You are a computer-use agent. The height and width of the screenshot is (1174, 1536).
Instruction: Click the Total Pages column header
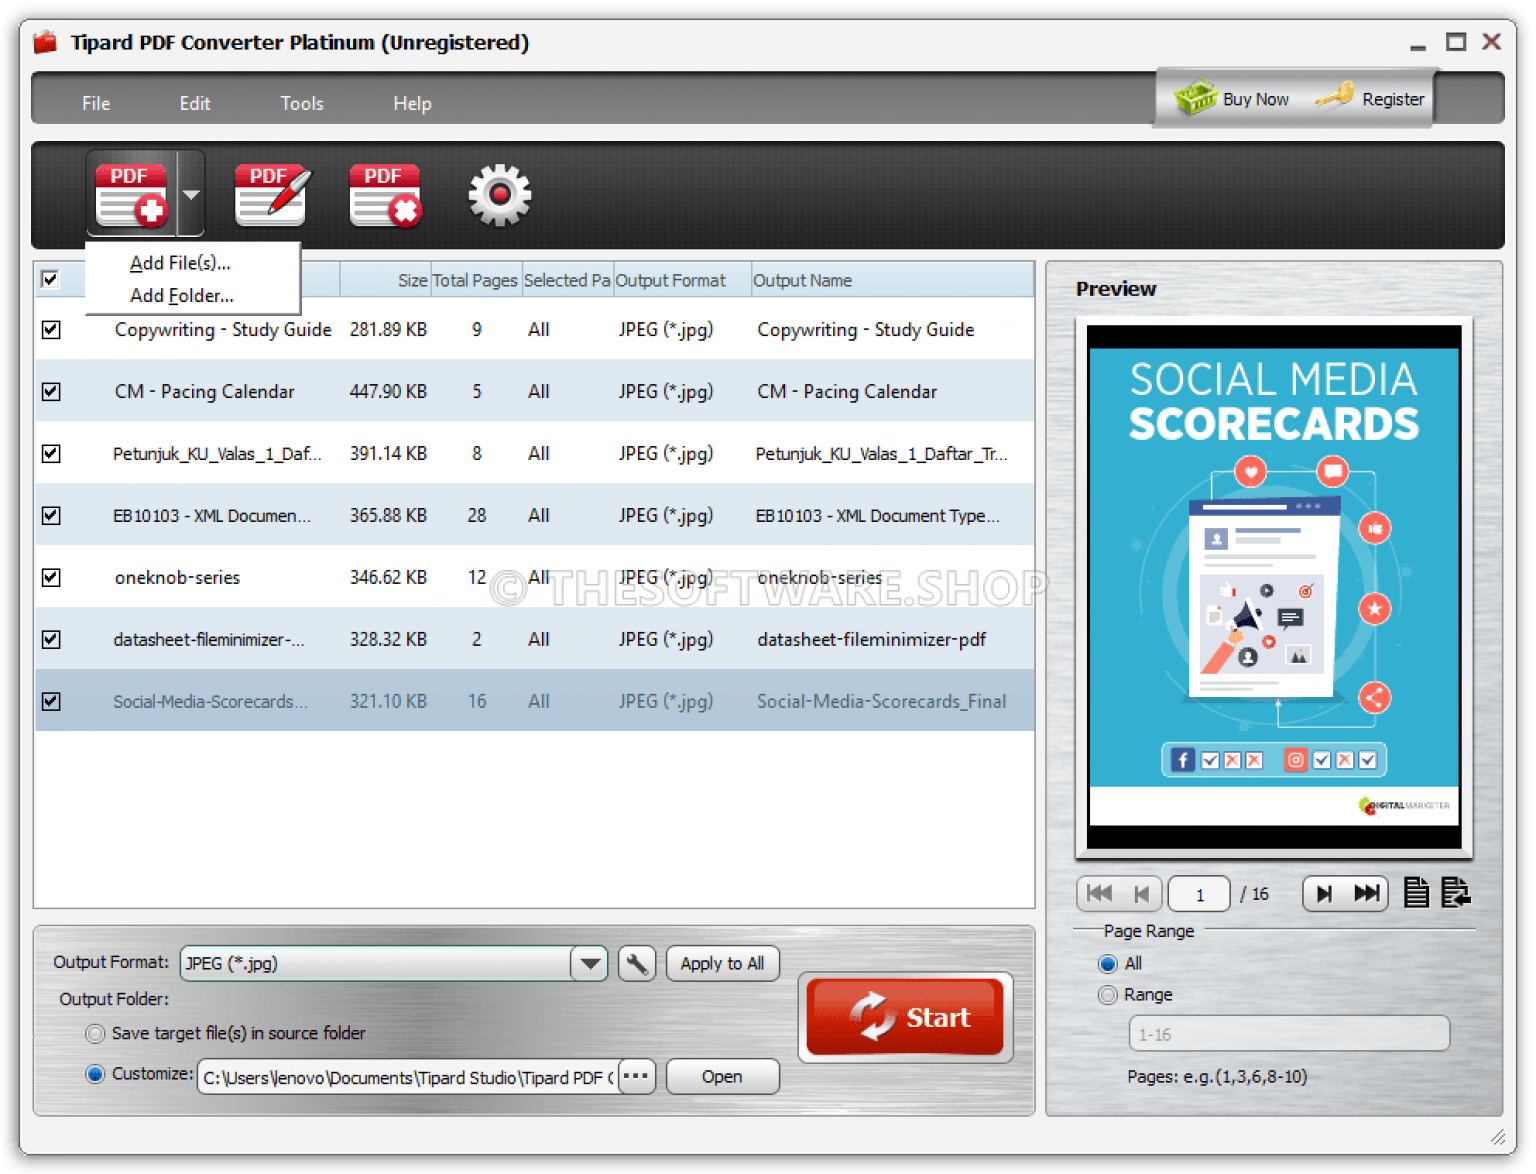coord(475,280)
